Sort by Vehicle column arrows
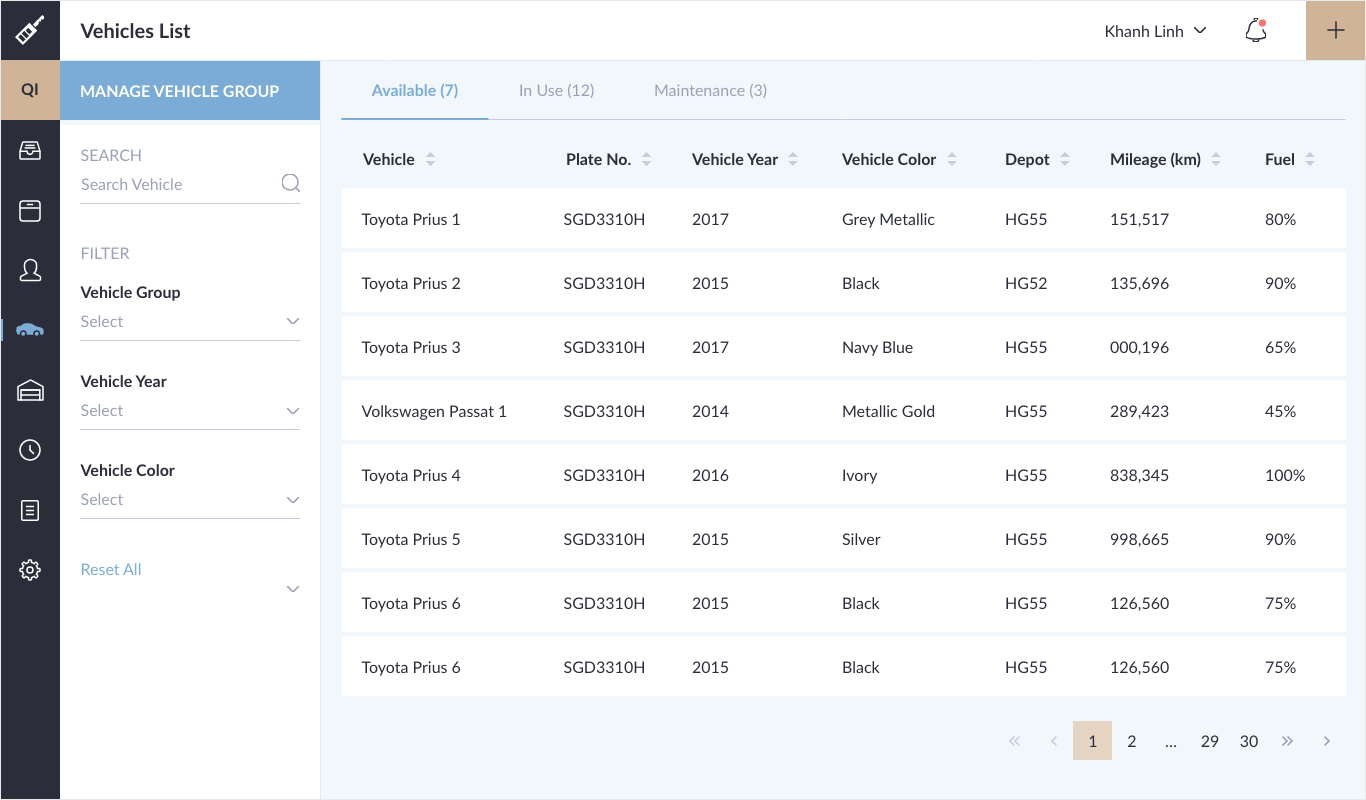 (430, 159)
